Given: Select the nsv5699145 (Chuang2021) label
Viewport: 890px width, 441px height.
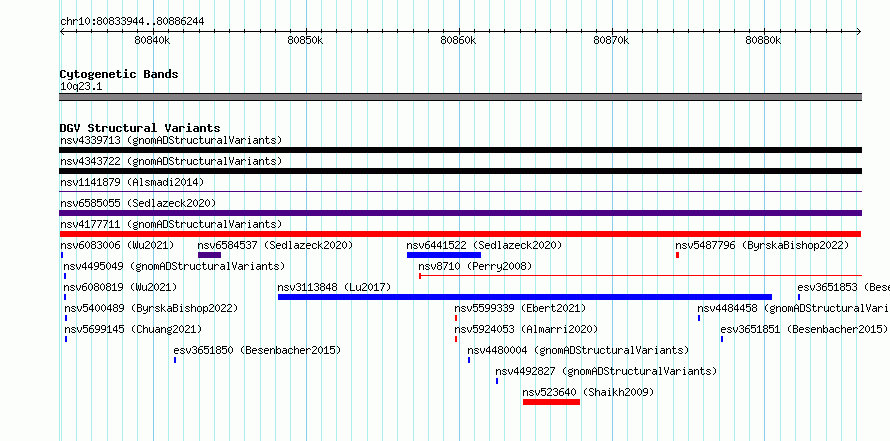Looking at the screenshot, I should coord(133,329).
